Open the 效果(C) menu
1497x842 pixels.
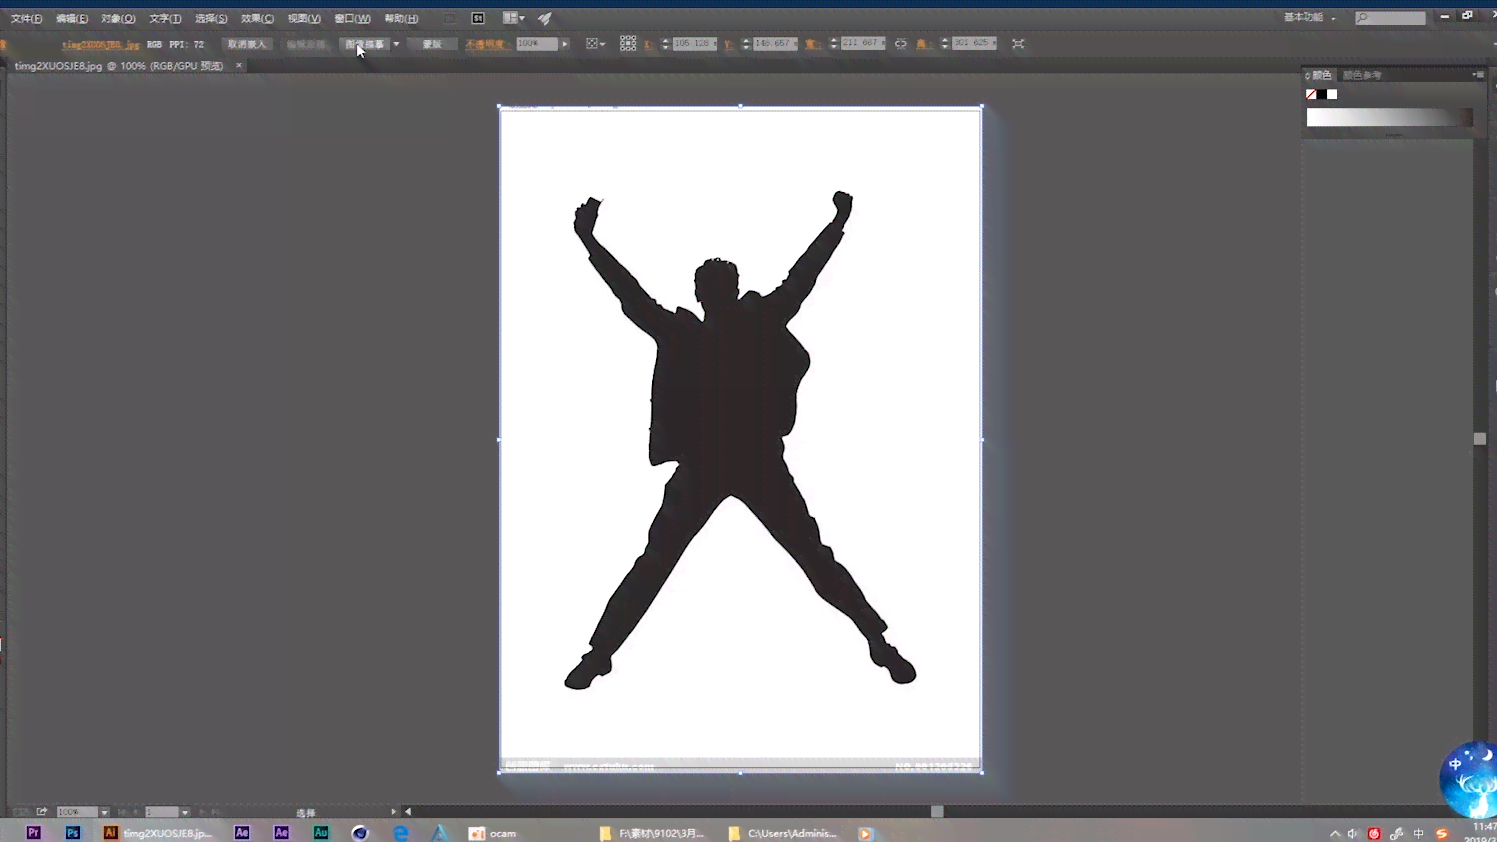click(x=257, y=18)
